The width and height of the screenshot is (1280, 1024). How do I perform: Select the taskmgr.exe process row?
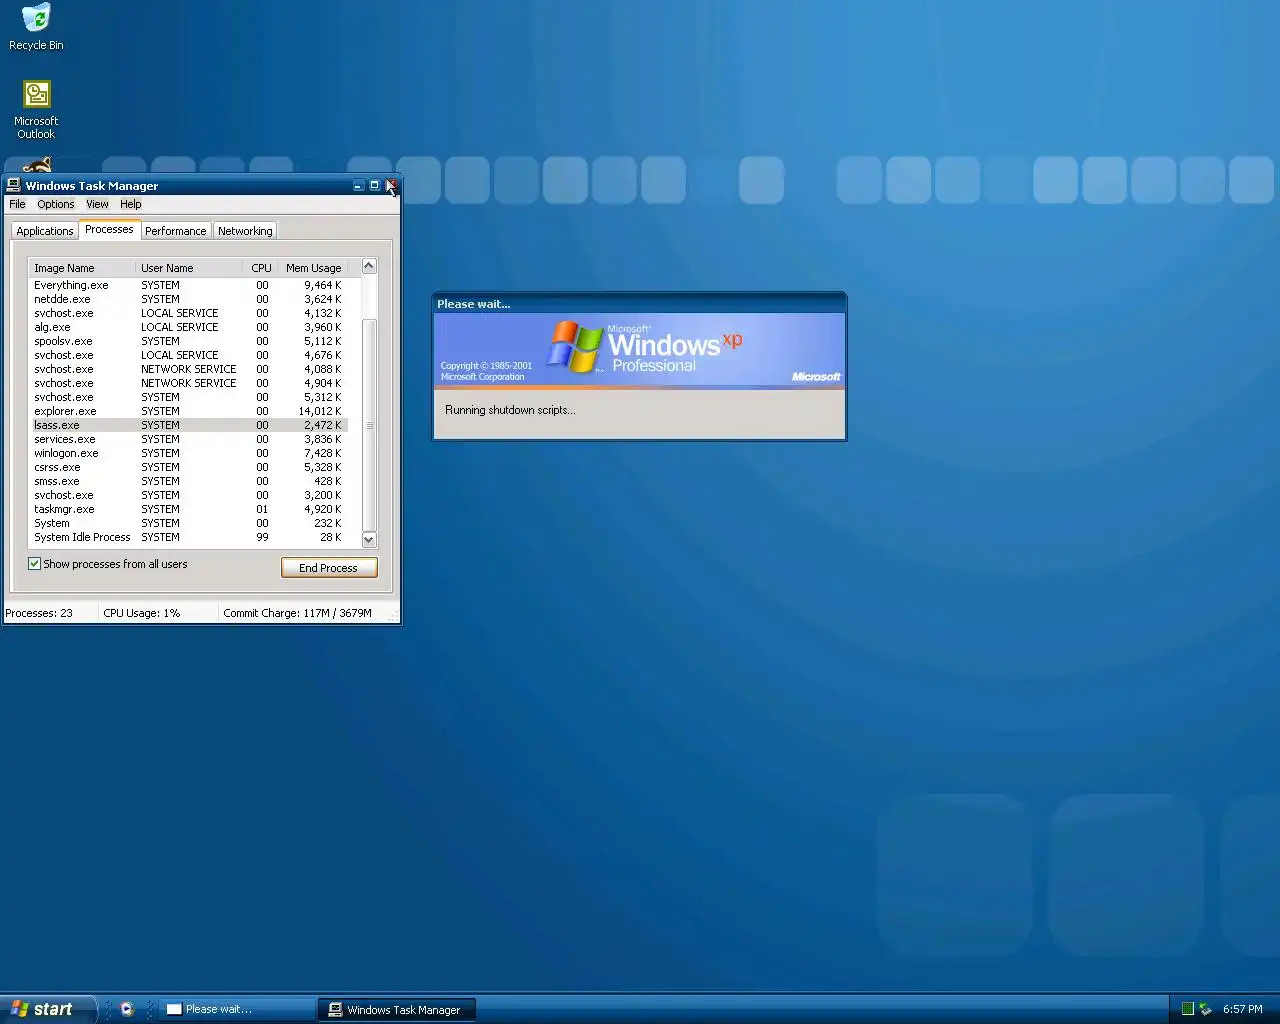pyautogui.click(x=188, y=509)
